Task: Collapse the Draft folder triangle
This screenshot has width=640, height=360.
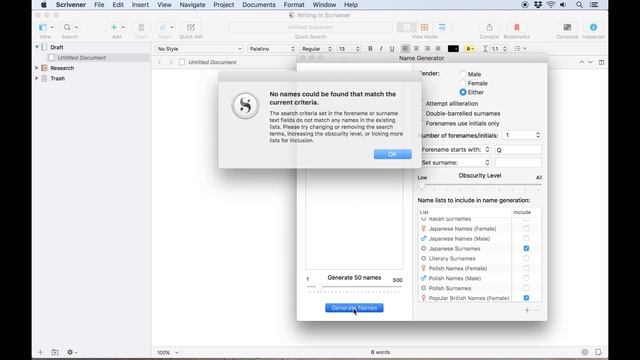Action: coord(37,47)
